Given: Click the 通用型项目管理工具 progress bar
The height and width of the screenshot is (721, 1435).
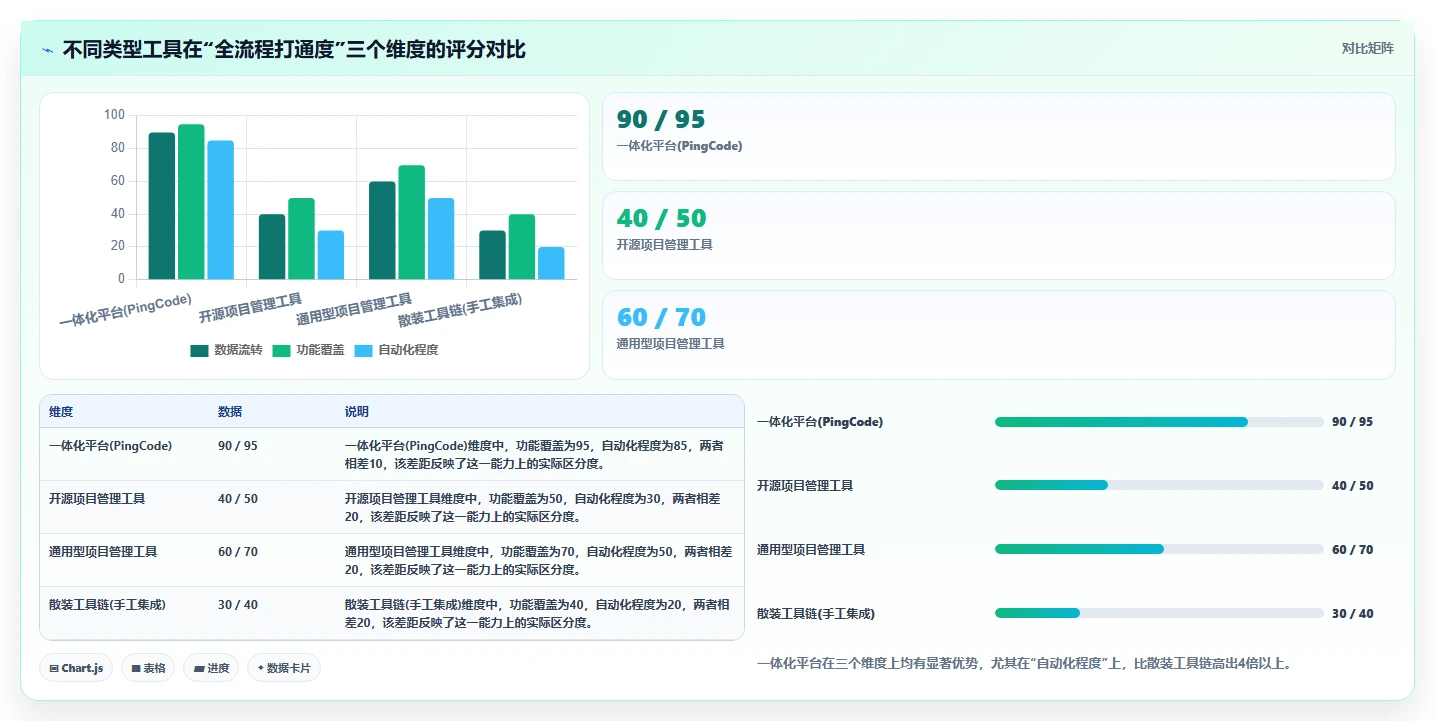Looking at the screenshot, I should tap(1159, 549).
